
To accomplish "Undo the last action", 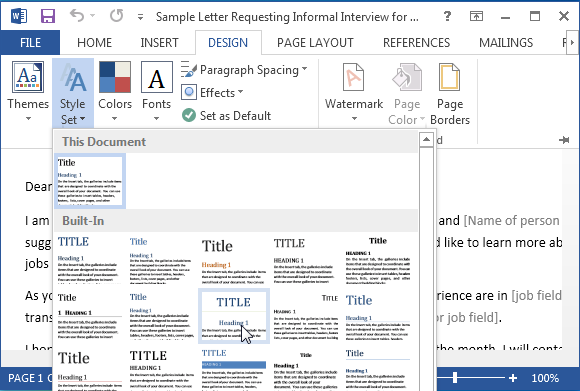I will click(x=77, y=16).
